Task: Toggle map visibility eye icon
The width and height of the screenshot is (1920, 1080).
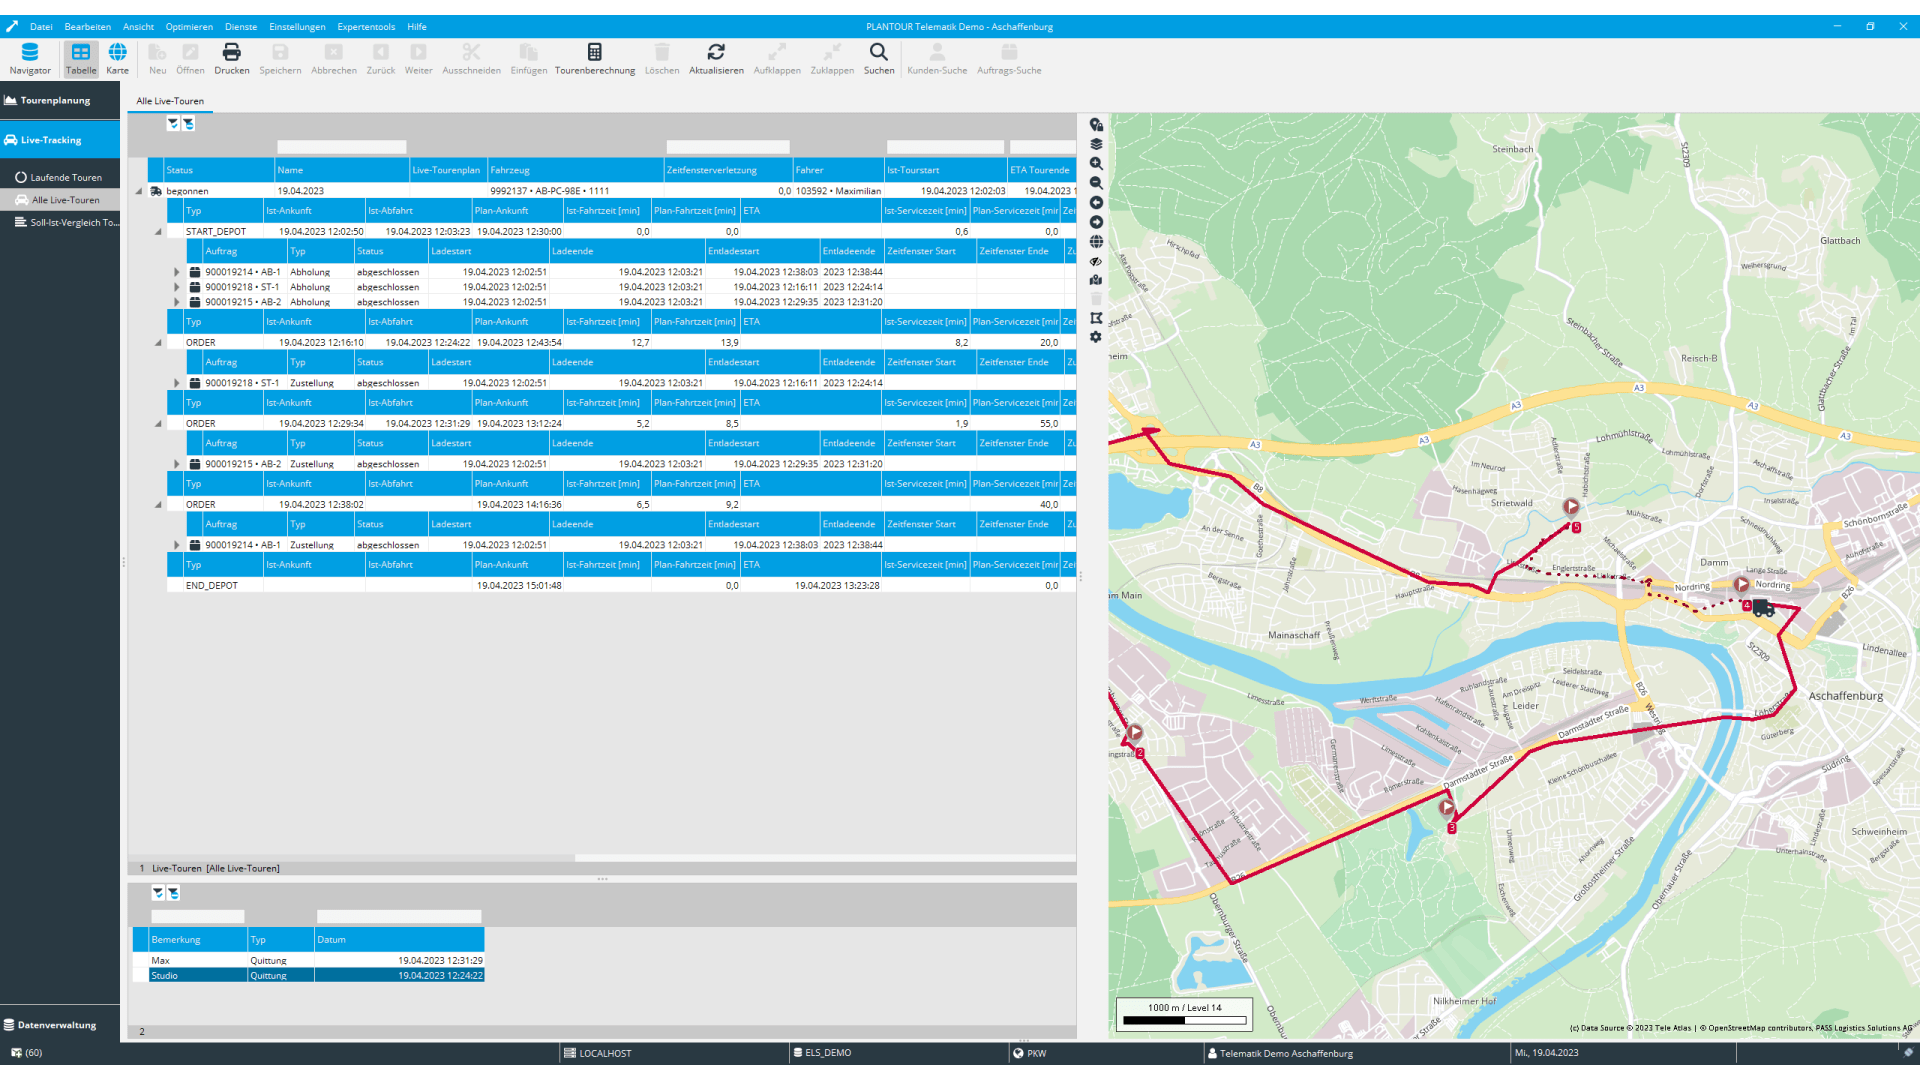Action: point(1096,261)
